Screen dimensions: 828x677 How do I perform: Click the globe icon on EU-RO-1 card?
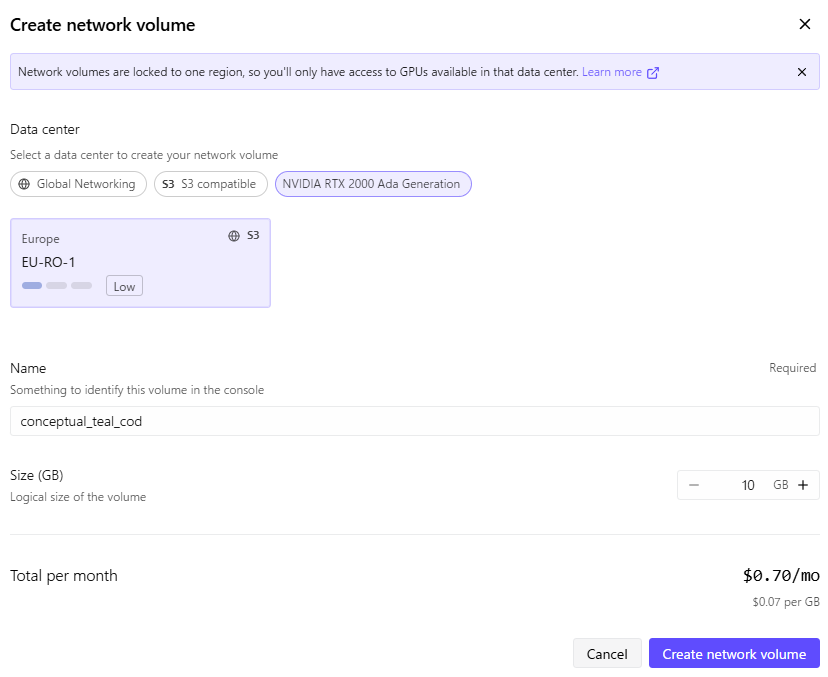234,236
